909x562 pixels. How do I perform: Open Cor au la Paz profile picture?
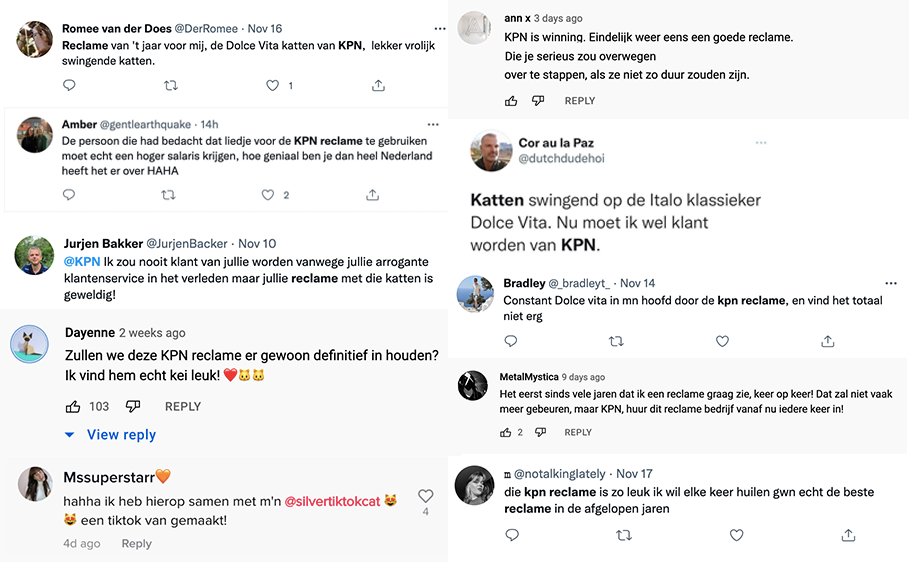click(x=490, y=152)
